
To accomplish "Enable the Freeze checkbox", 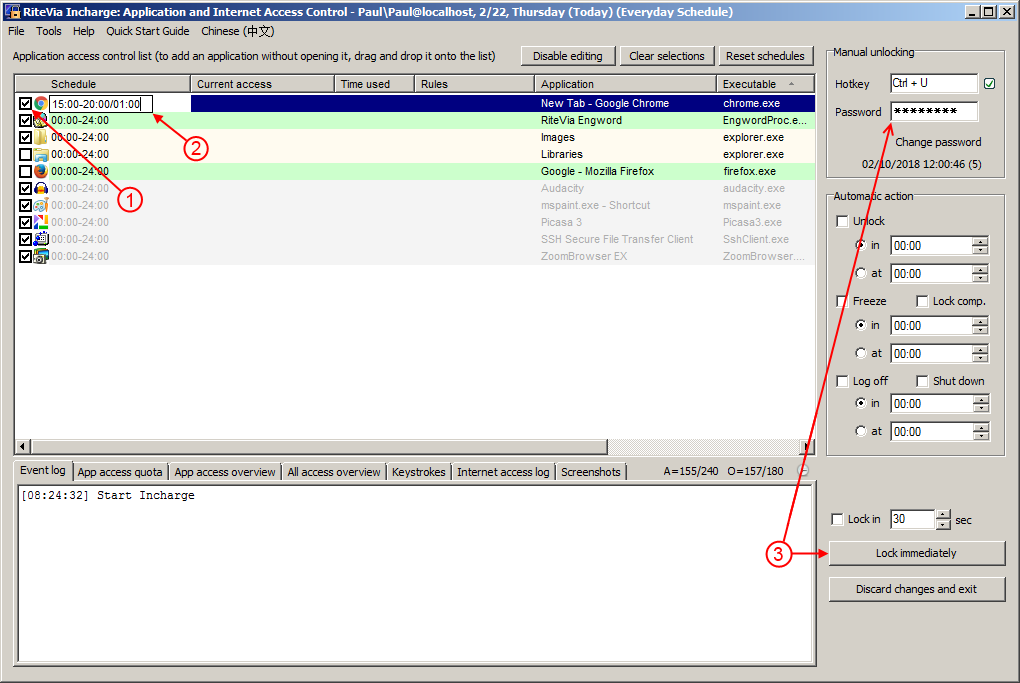I will pyautogui.click(x=842, y=301).
